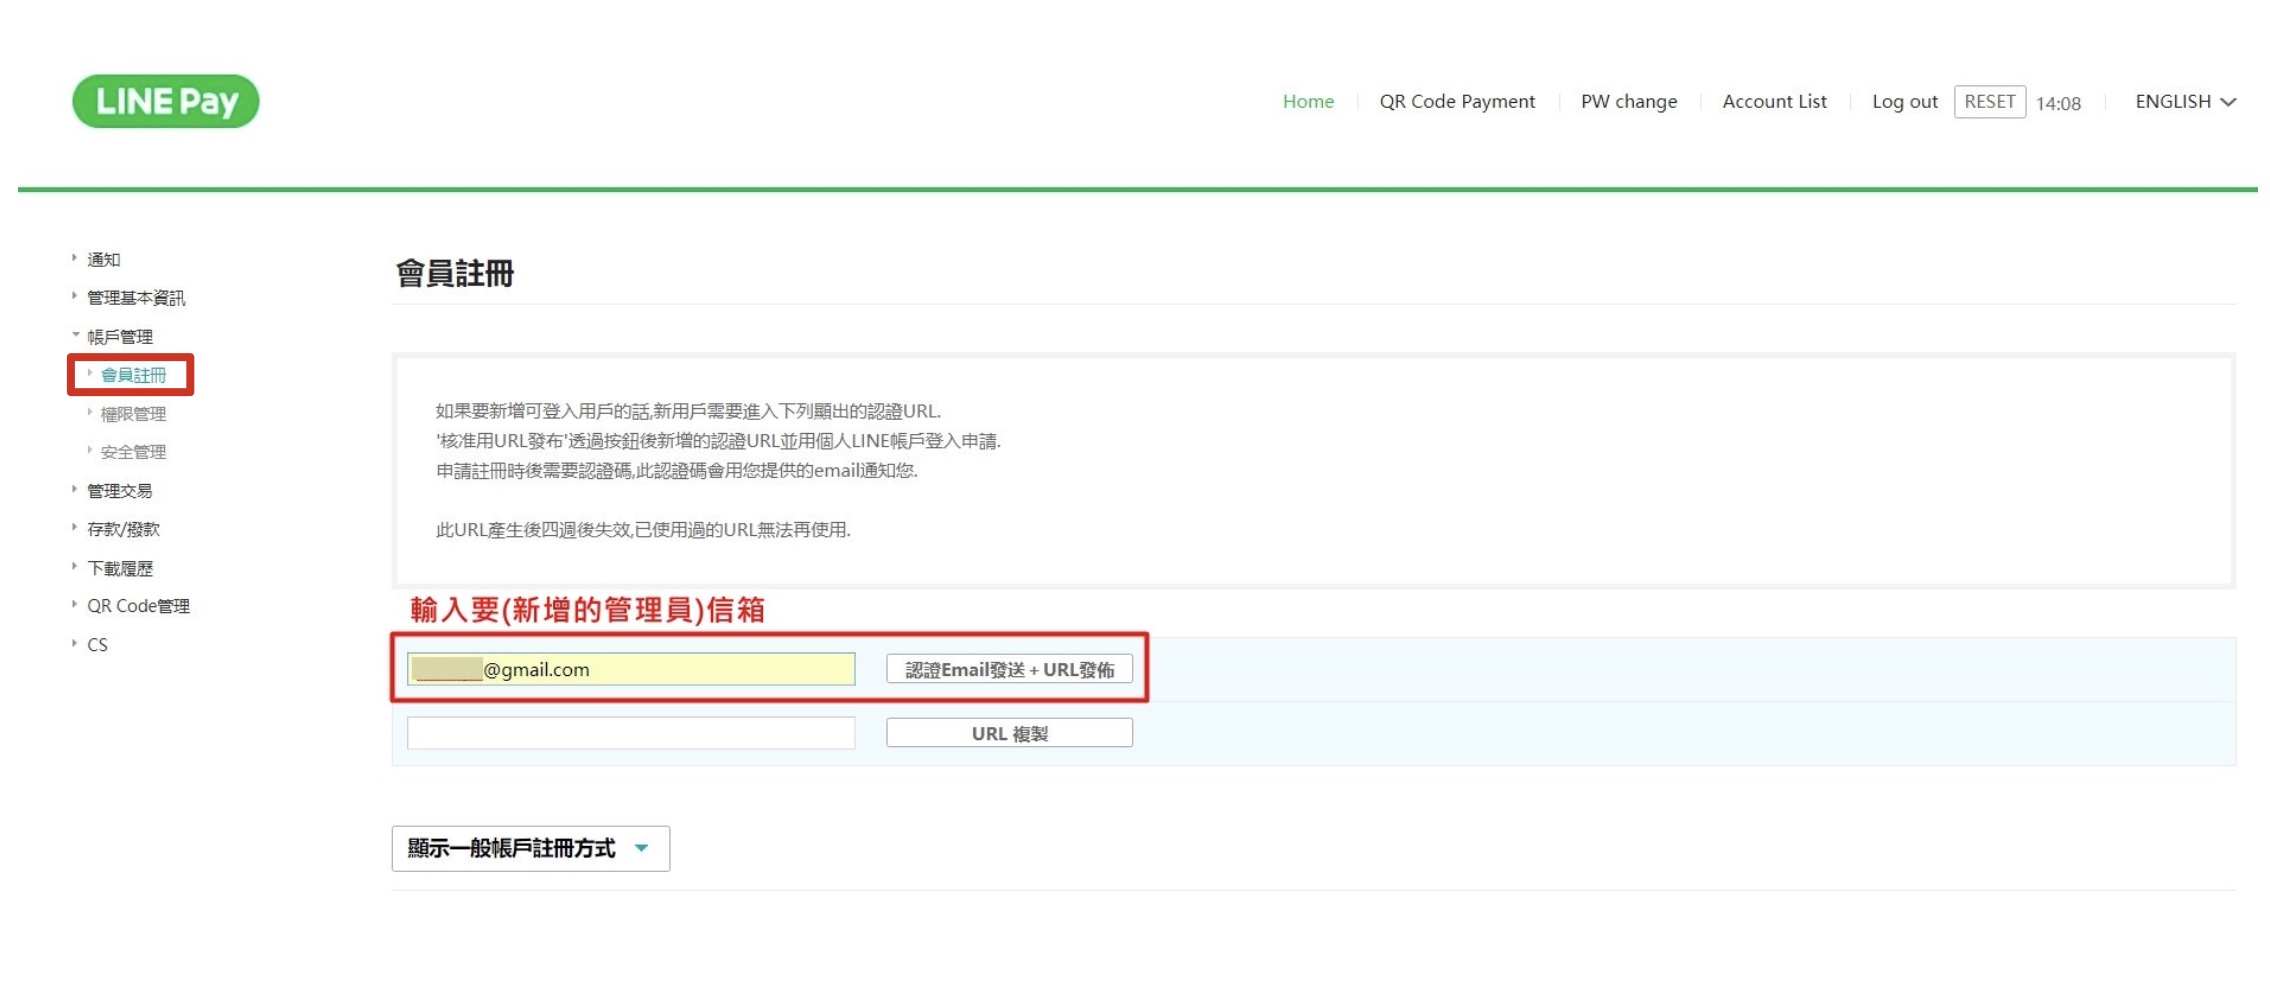Expand the QR Code管理 sidebar section
Screen dimensions: 2270x1004
tap(138, 606)
